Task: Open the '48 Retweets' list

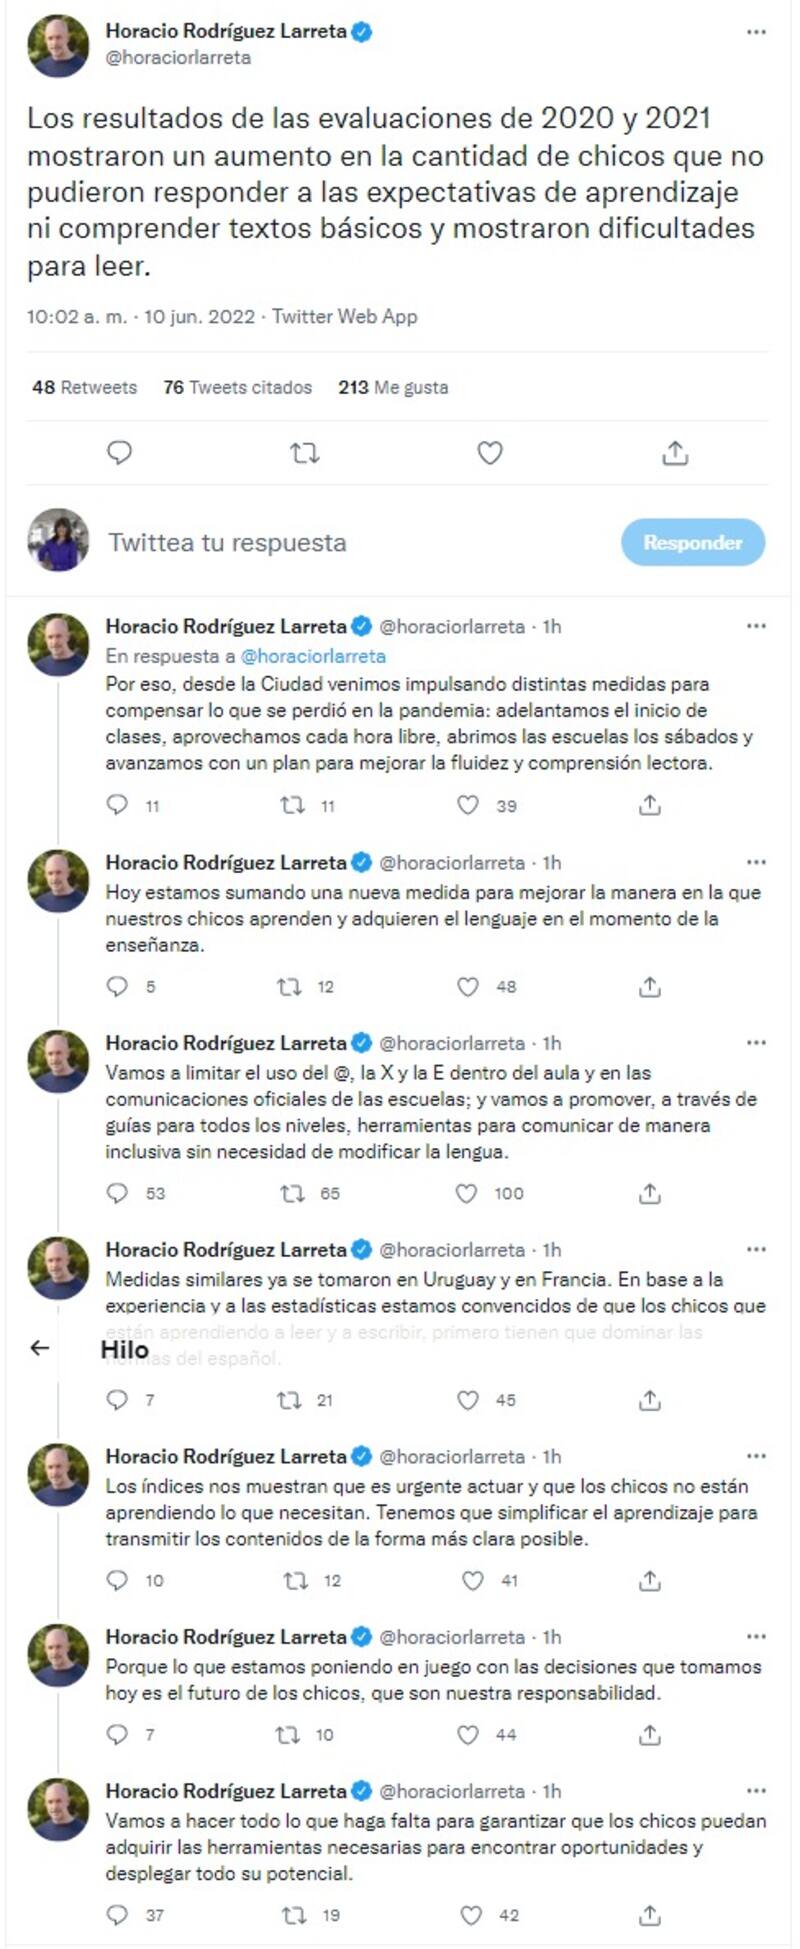Action: pyautogui.click(x=84, y=387)
